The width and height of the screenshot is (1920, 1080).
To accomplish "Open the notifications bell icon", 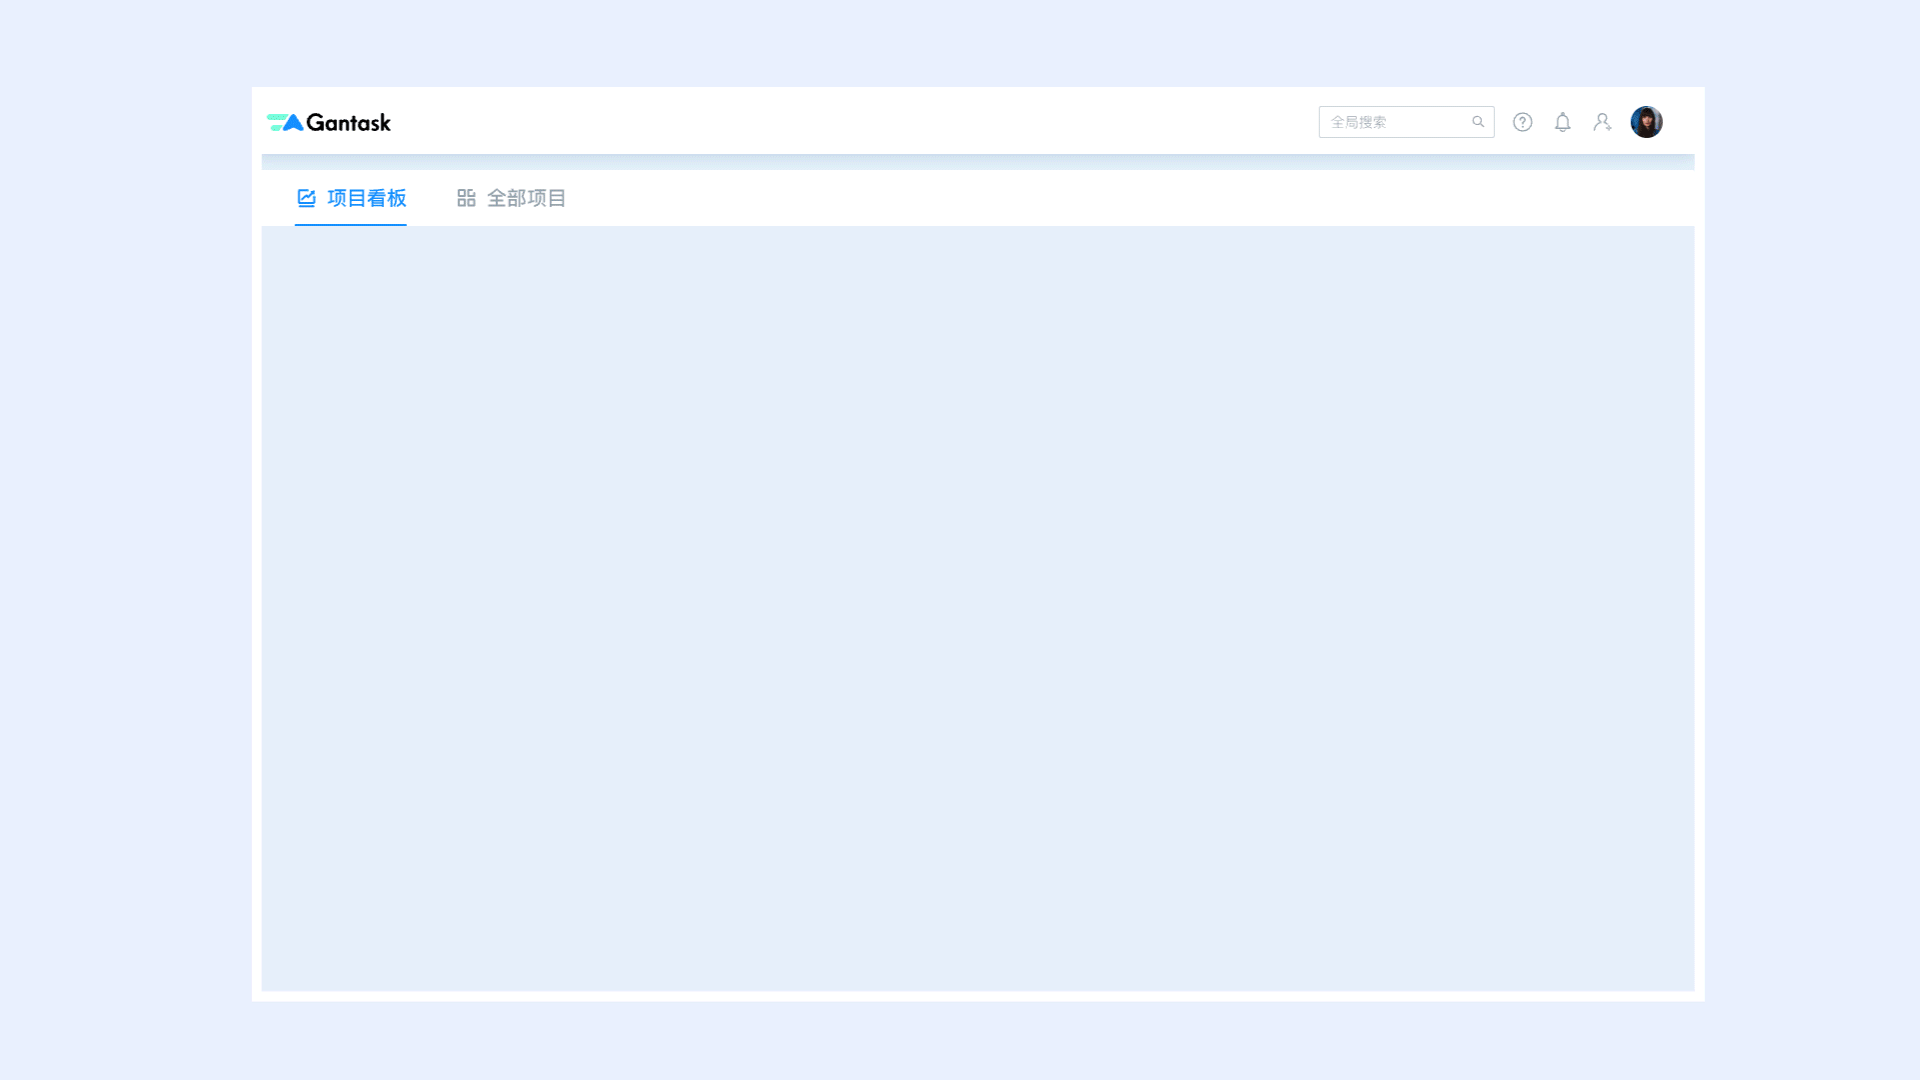I will (1562, 122).
